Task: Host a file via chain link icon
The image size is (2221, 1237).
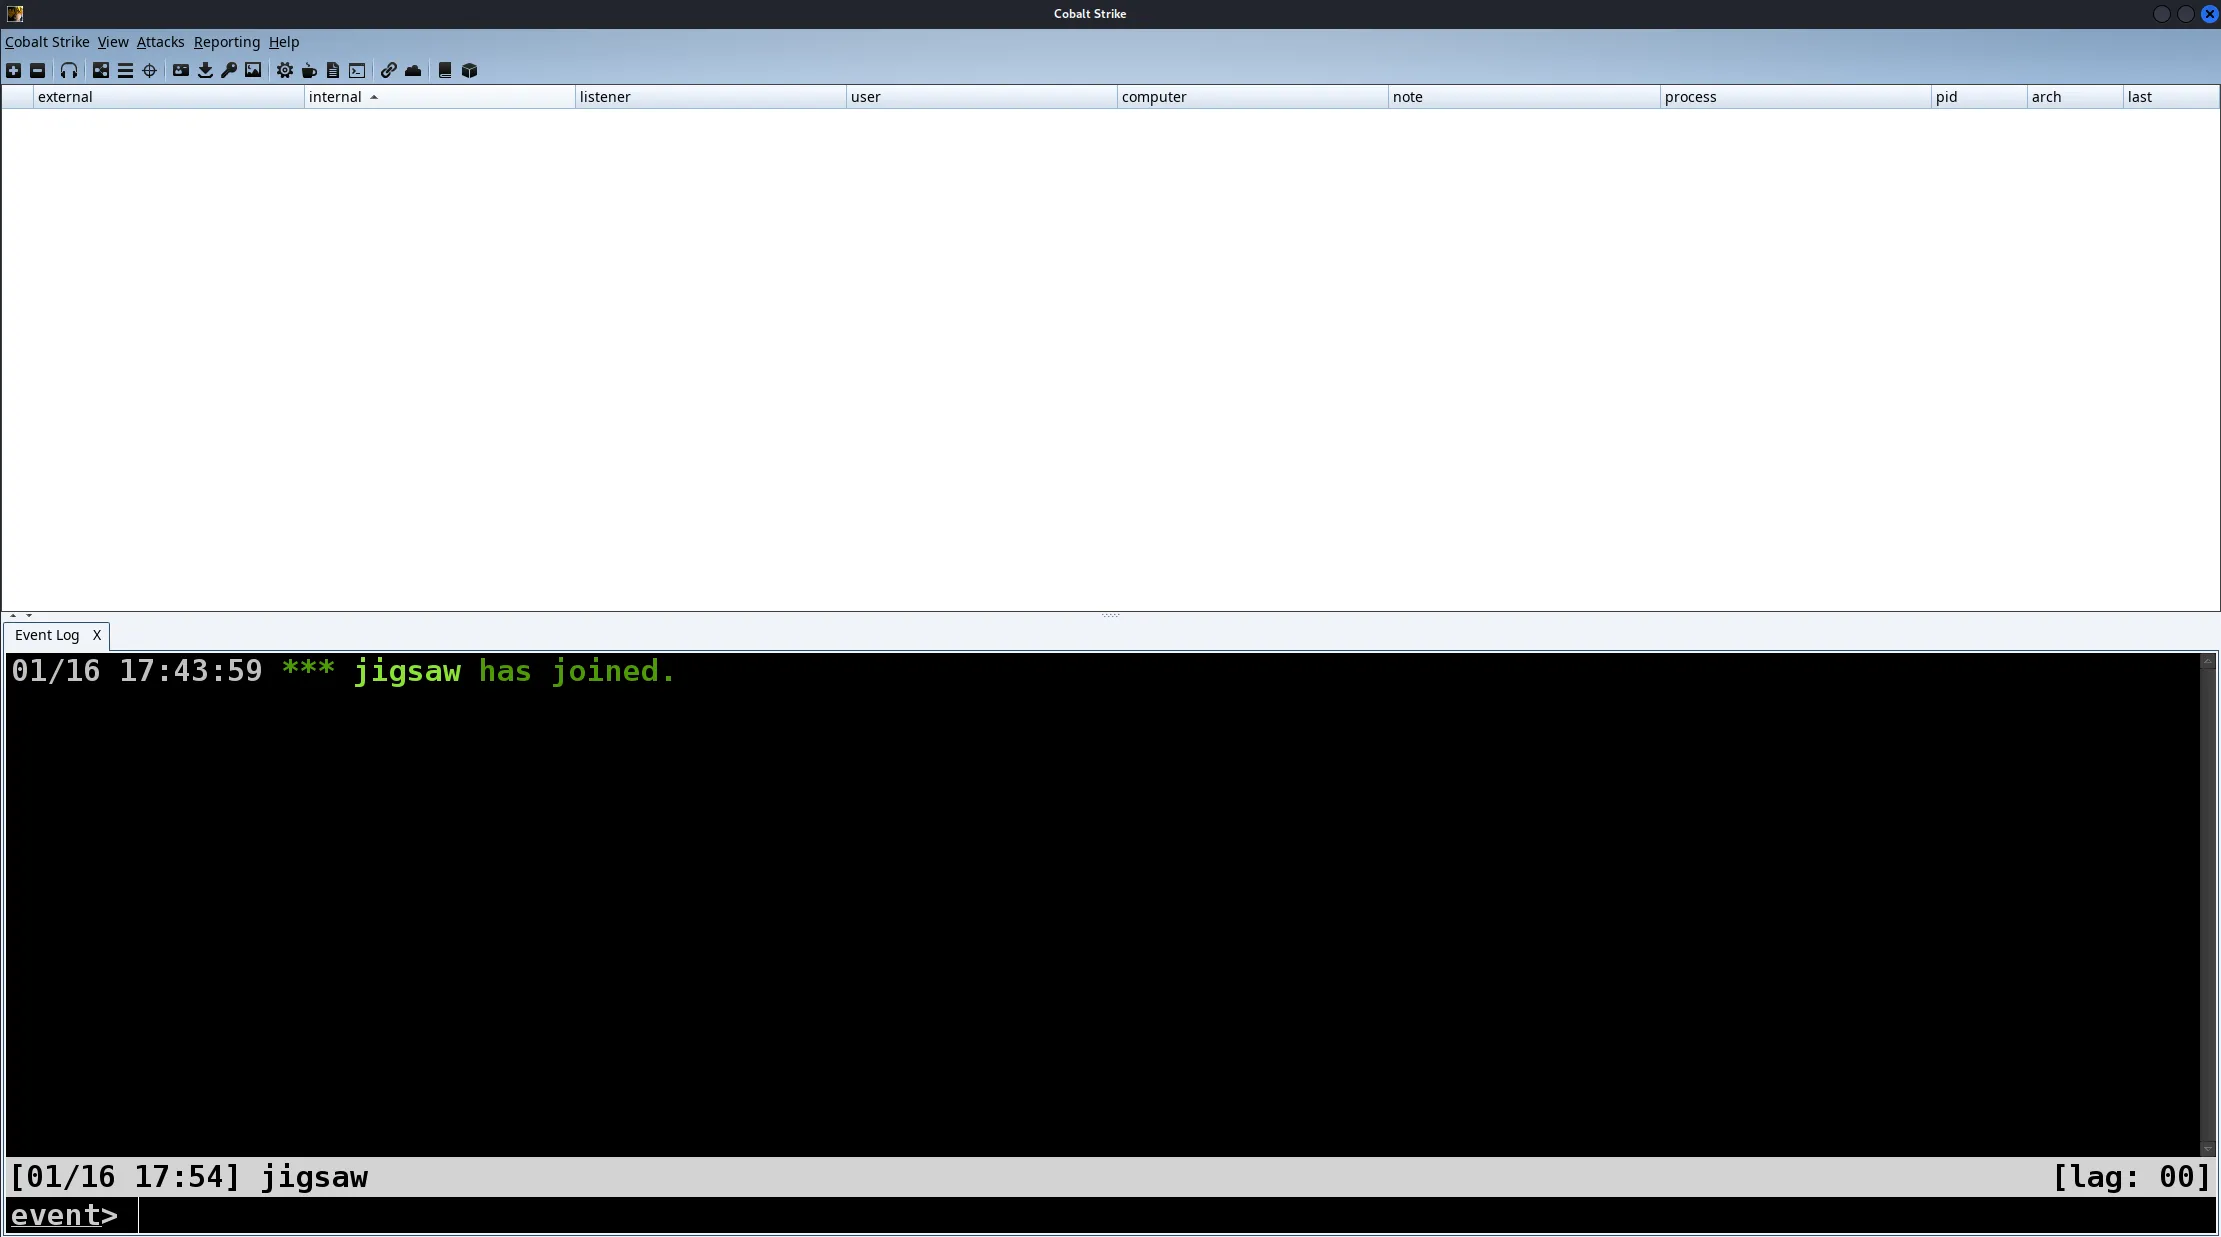Action: click(389, 70)
